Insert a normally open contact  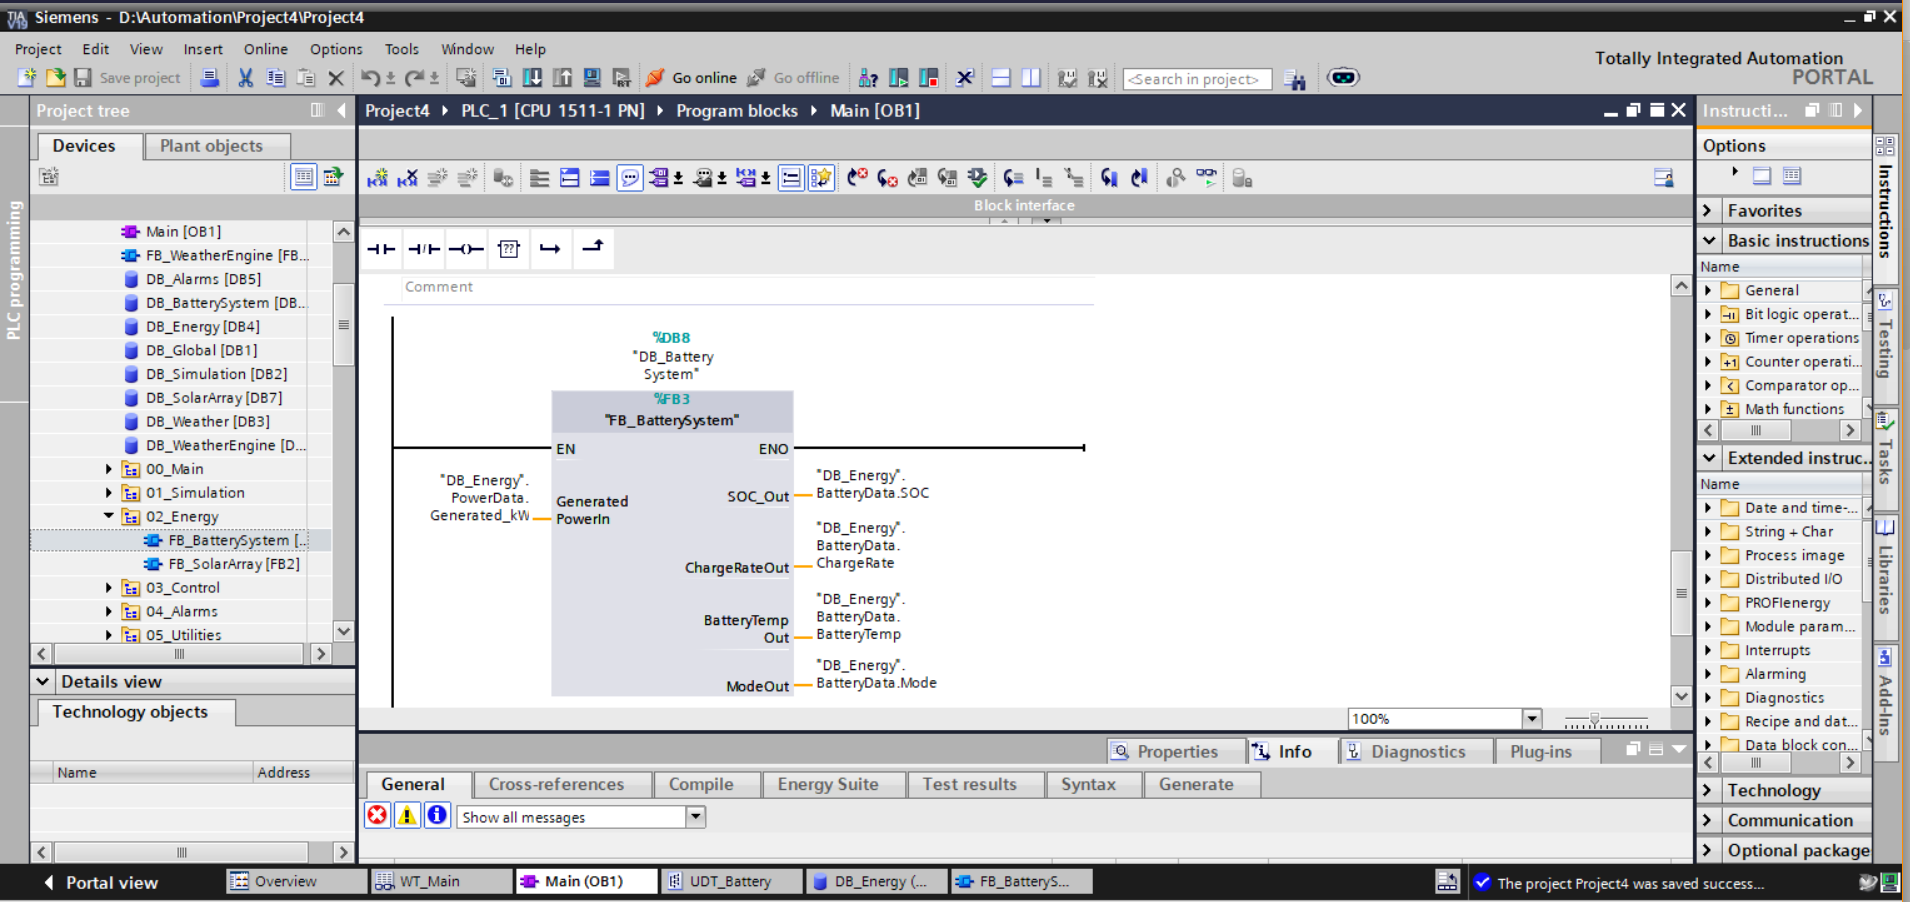click(x=381, y=249)
